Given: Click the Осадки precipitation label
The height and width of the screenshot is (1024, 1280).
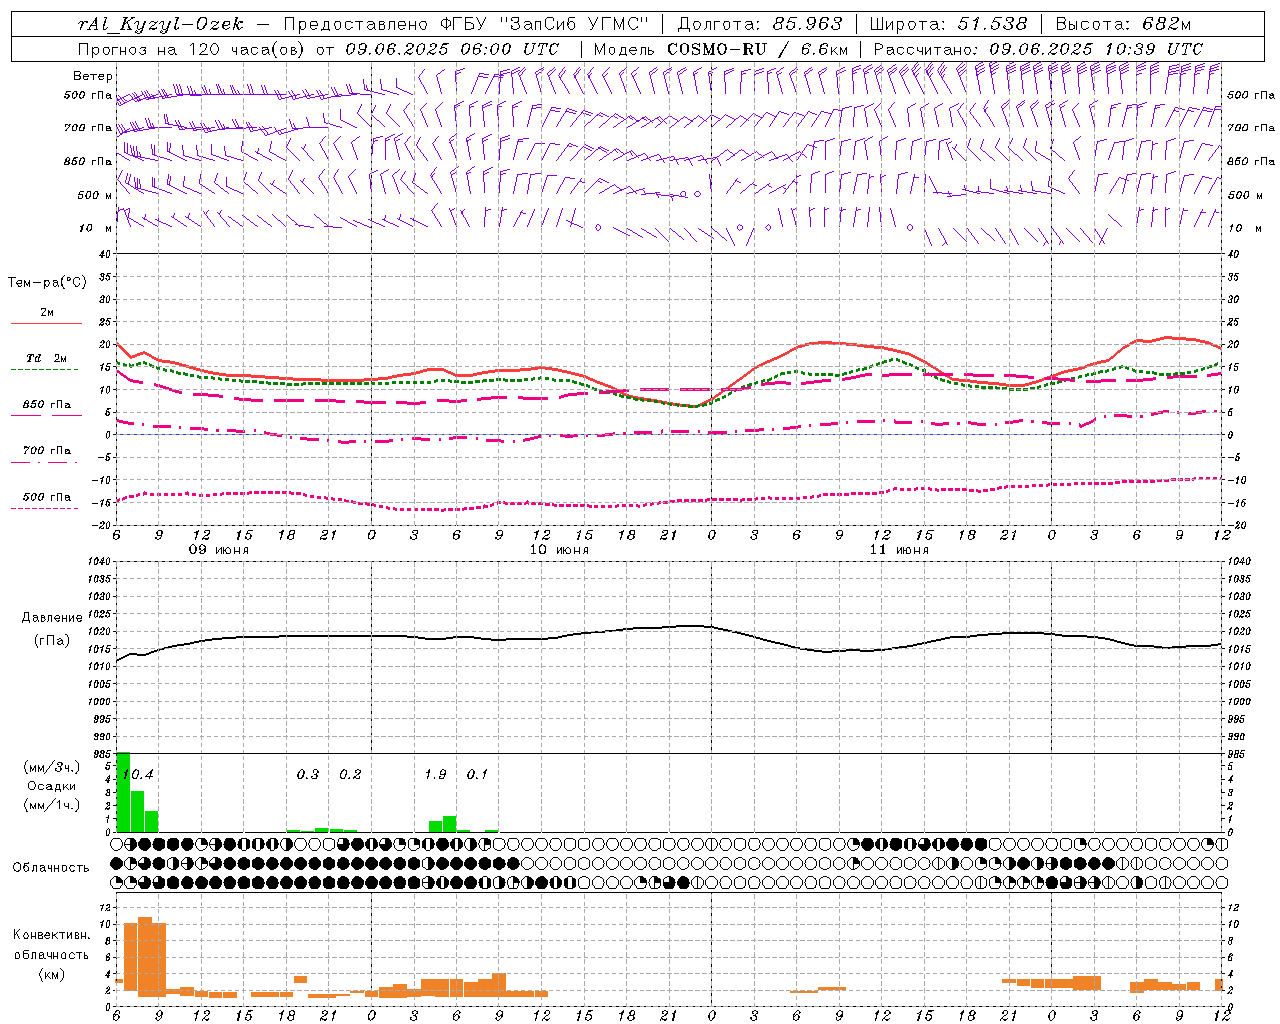Looking at the screenshot, I should (51, 786).
